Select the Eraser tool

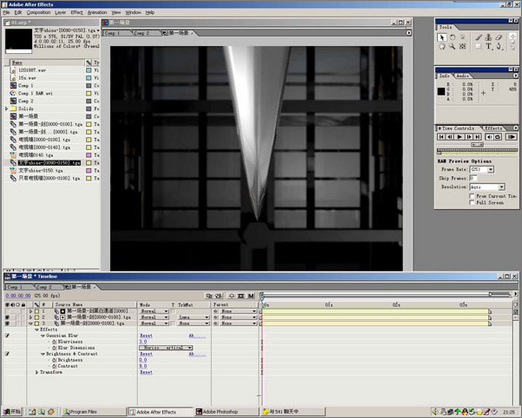499,37
